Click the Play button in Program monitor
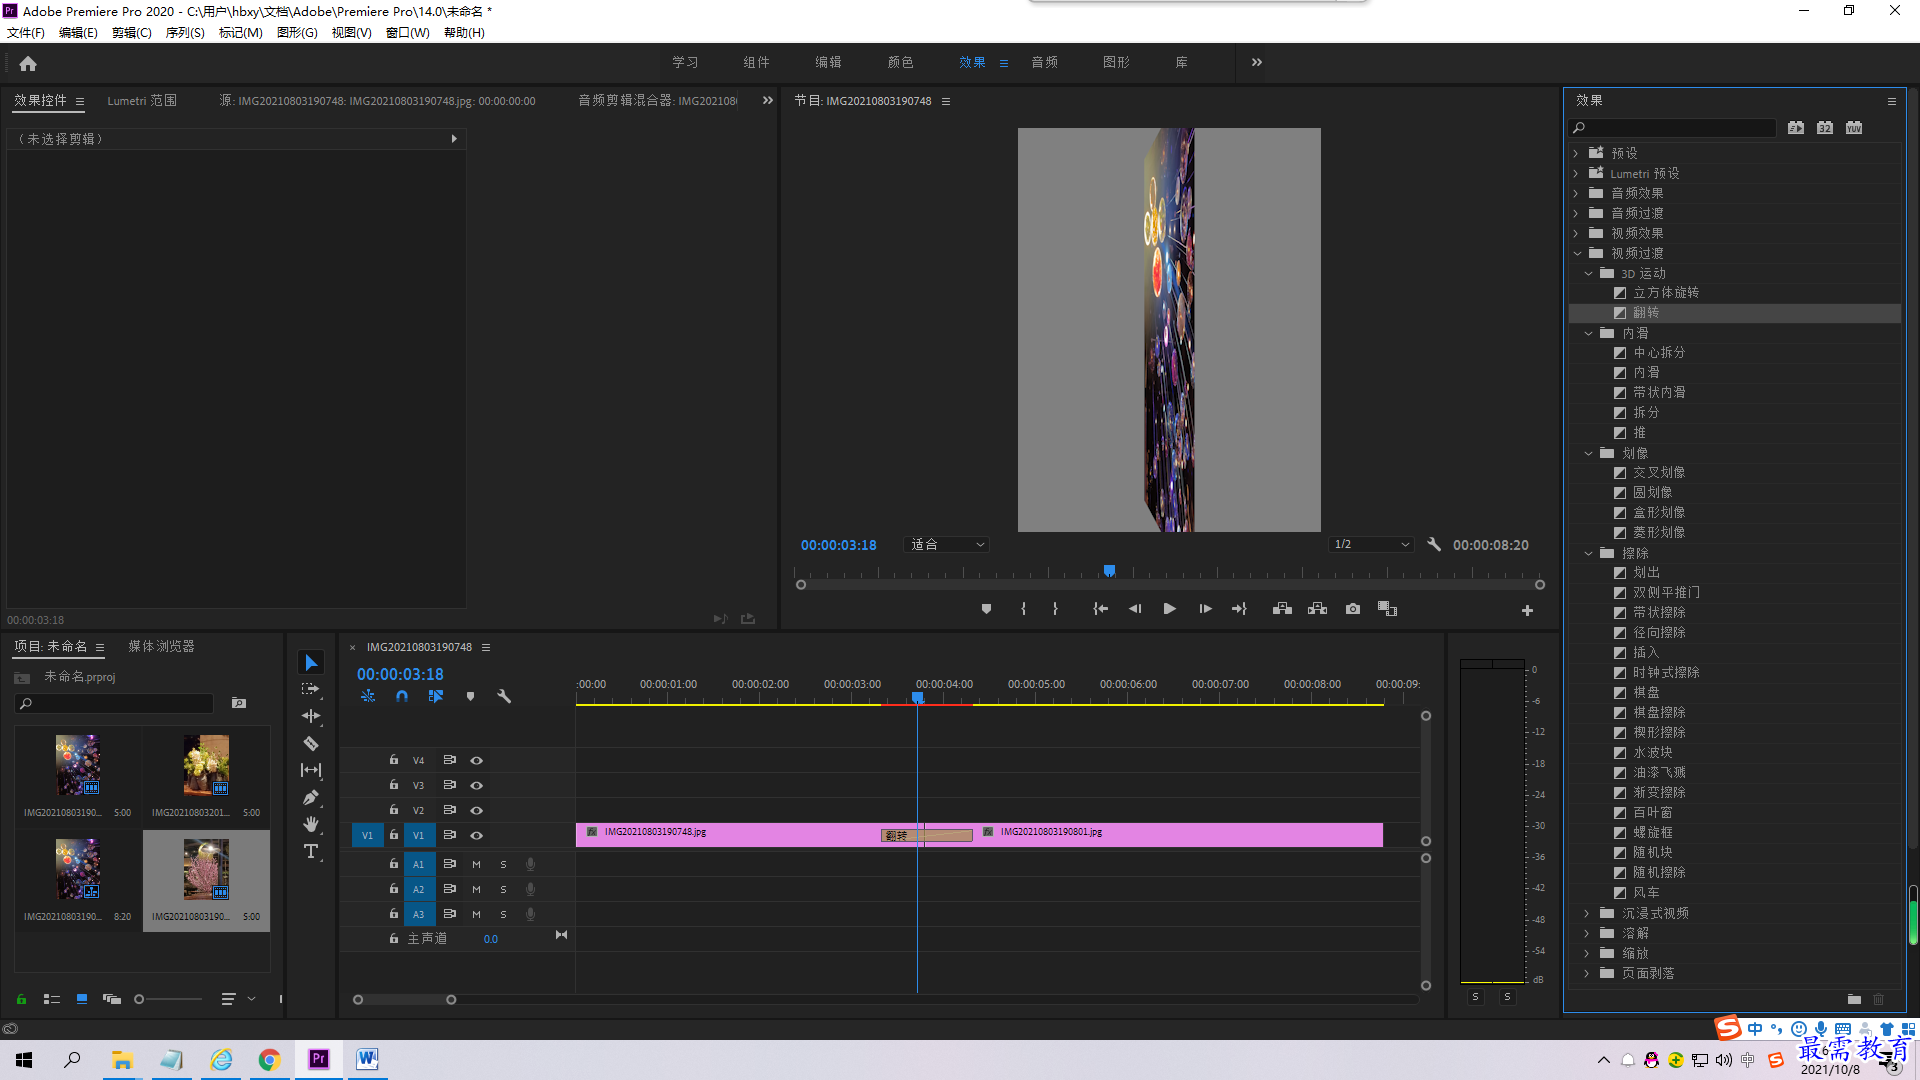The image size is (1920, 1080). 1169,609
